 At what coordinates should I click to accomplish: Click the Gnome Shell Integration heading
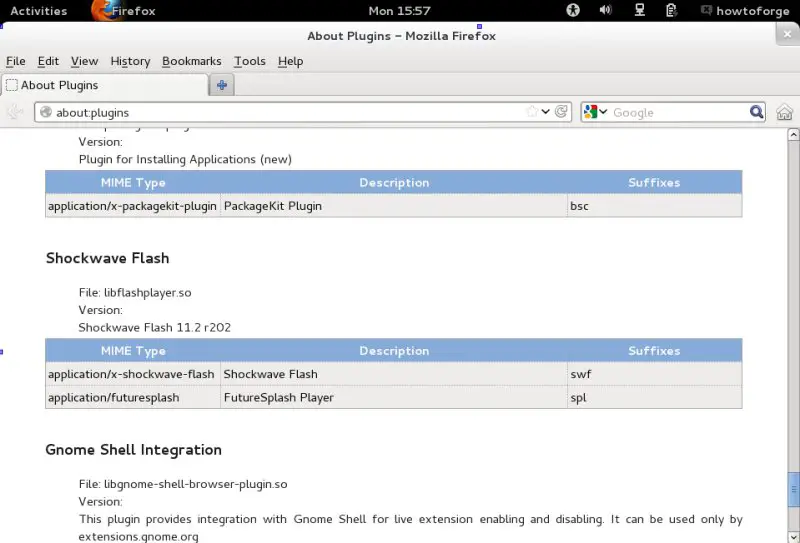pyautogui.click(x=134, y=450)
